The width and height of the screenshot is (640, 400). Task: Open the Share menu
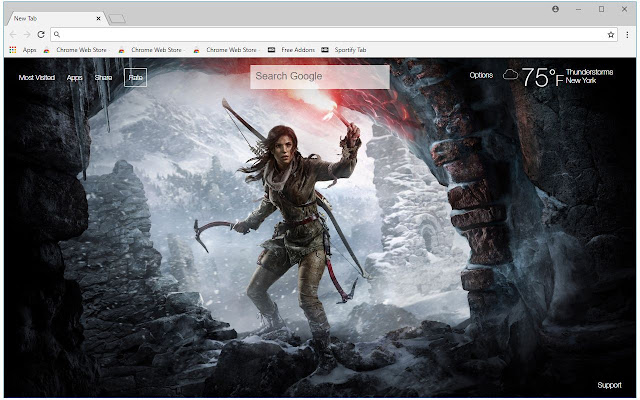pyautogui.click(x=103, y=78)
